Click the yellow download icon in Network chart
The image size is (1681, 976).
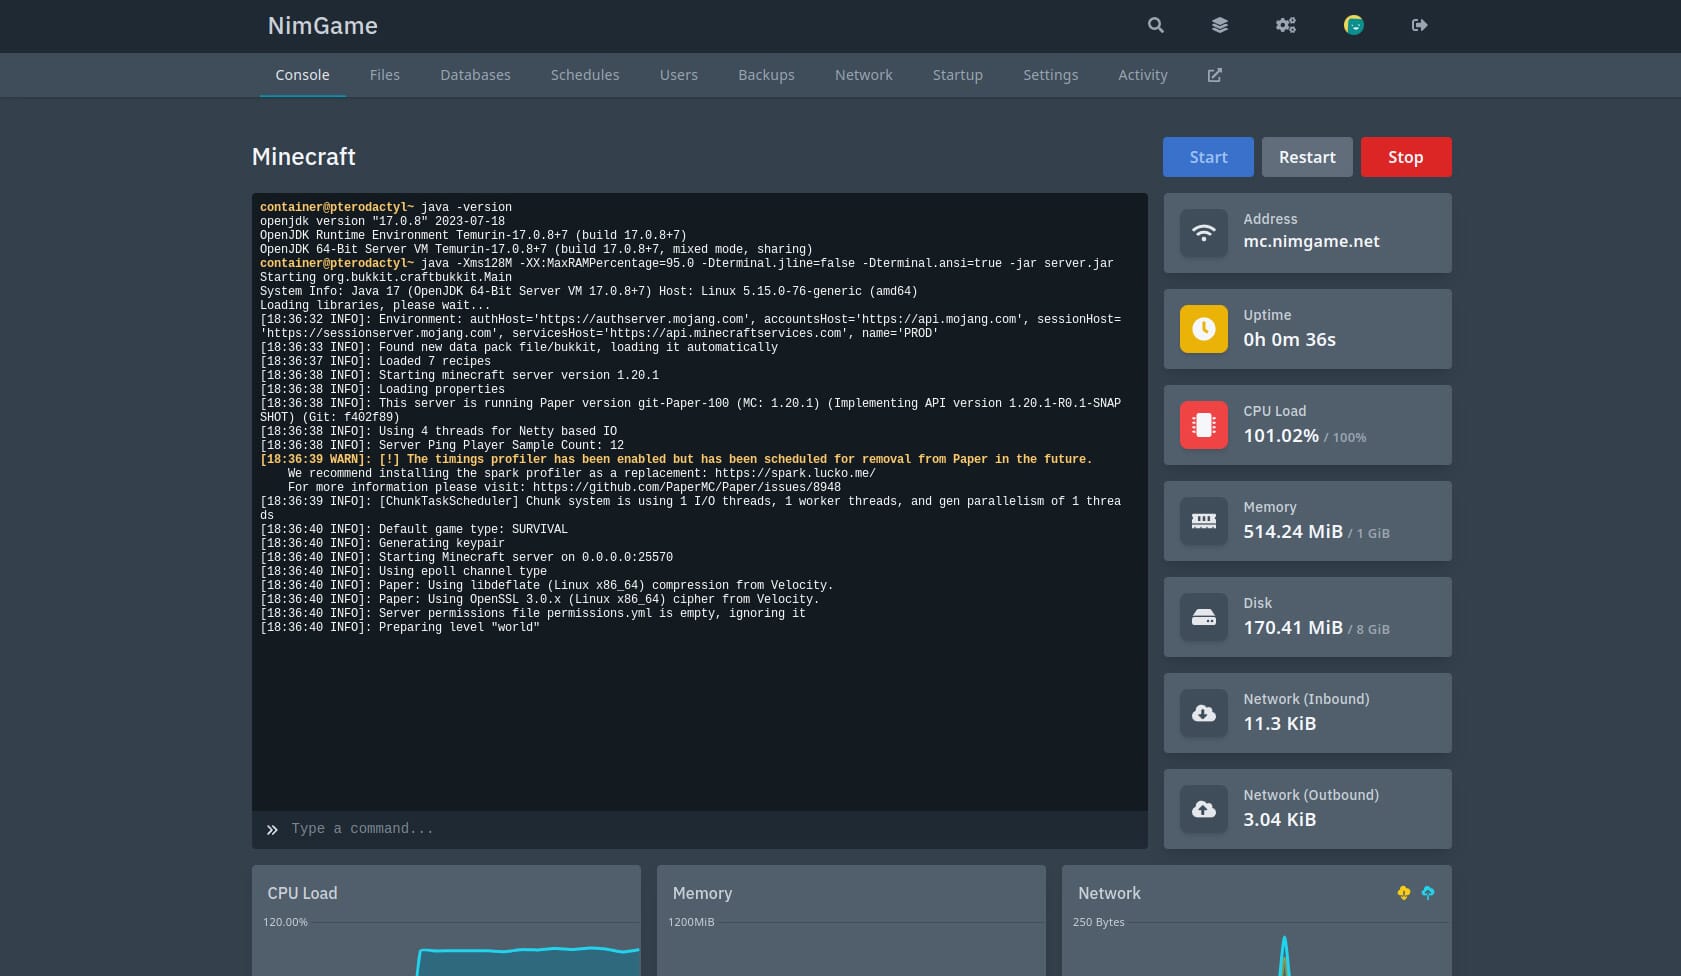(1404, 892)
